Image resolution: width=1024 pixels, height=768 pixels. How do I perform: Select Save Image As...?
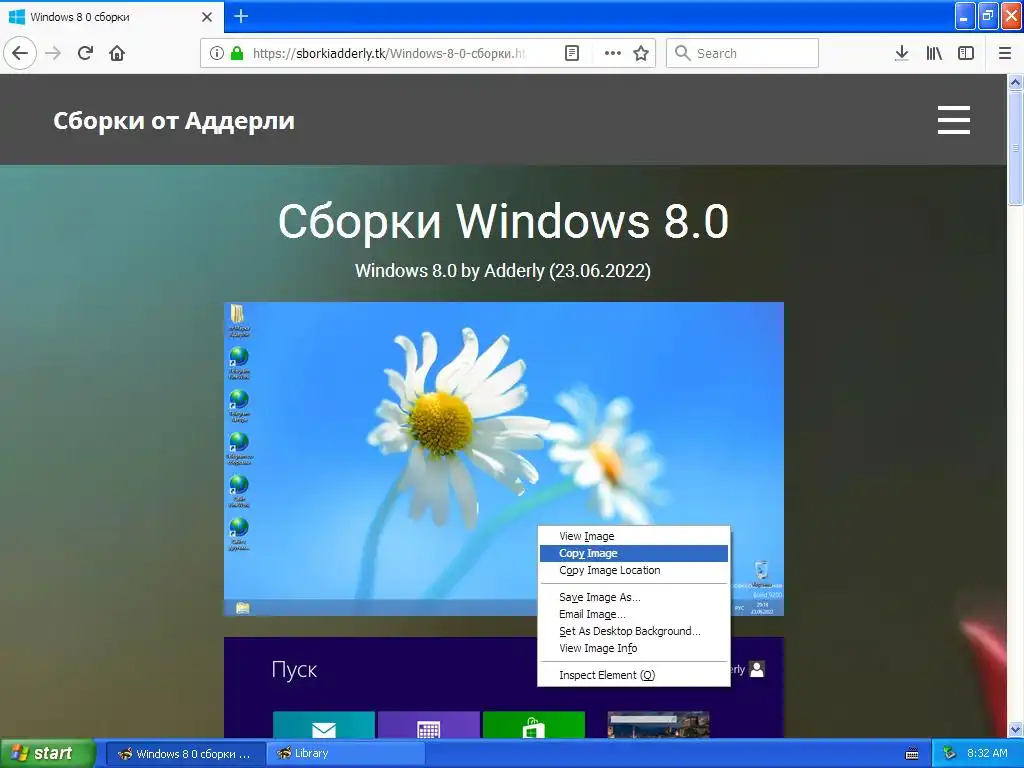pyautogui.click(x=633, y=597)
